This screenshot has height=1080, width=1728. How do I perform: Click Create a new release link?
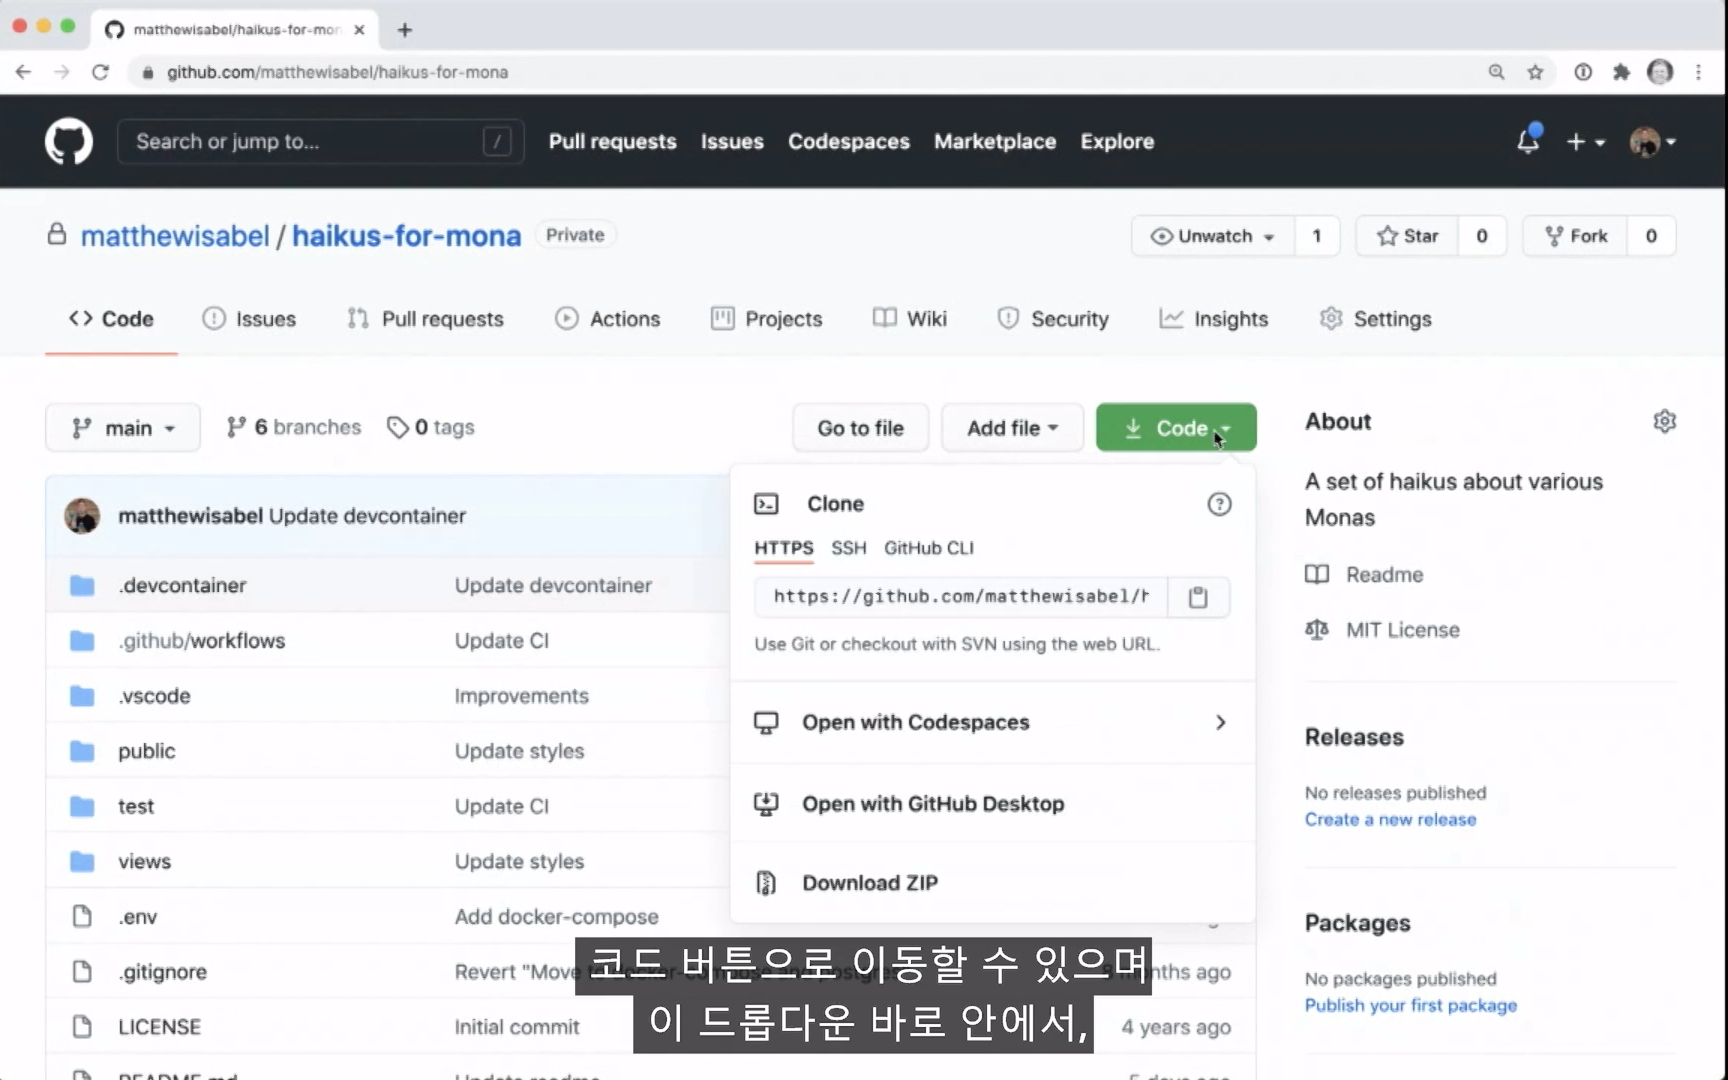[x=1390, y=820]
